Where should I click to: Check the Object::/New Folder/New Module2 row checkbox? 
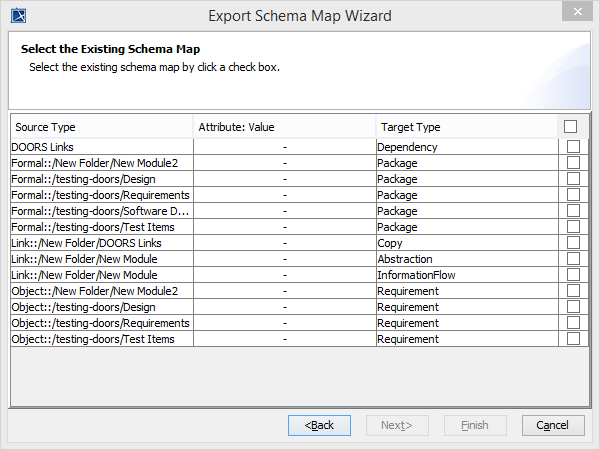coord(573,291)
